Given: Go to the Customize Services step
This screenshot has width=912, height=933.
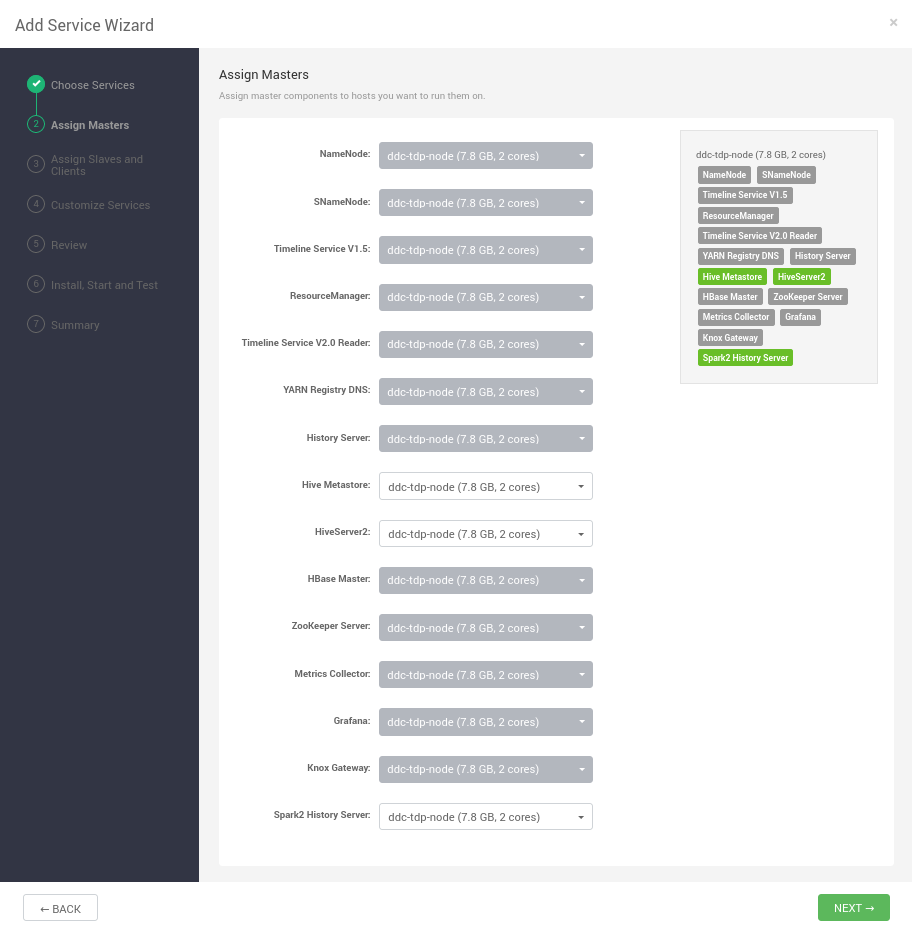Looking at the screenshot, I should pos(100,205).
